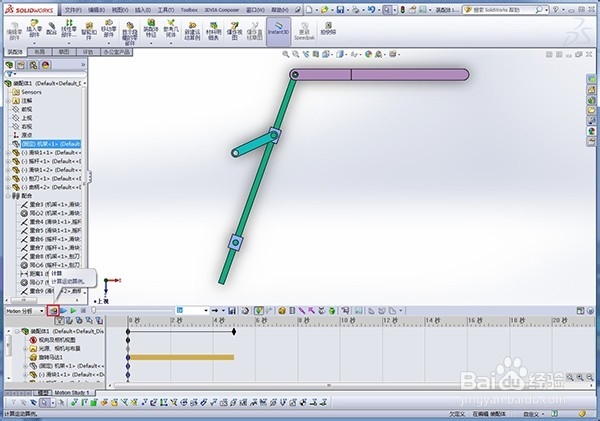The width and height of the screenshot is (600, 421).
Task: Open the PropertyManager panel tab
Action: coord(21,65)
